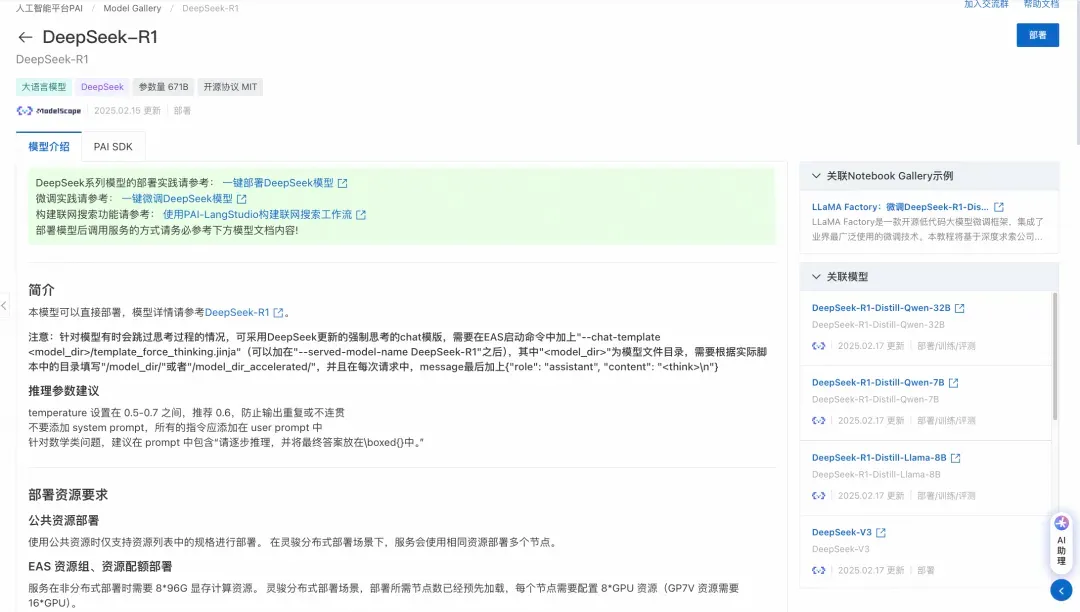Screen dimensions: 1080x612
Task: Open 加入交流群 link
Action: pos(986,4)
